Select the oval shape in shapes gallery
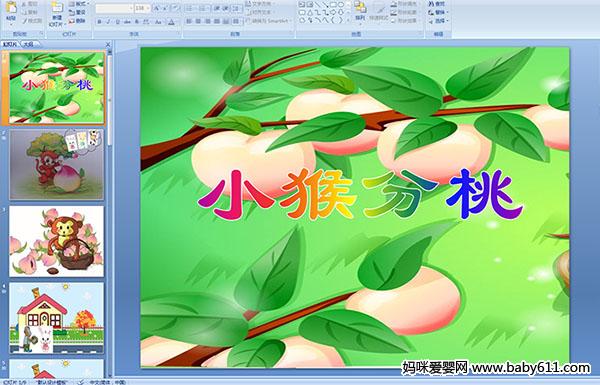600x385 pixels. click(340, 5)
